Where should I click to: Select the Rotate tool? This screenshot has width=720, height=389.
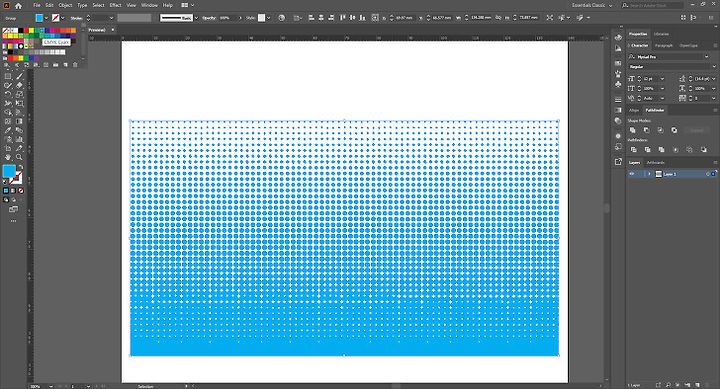click(x=8, y=94)
